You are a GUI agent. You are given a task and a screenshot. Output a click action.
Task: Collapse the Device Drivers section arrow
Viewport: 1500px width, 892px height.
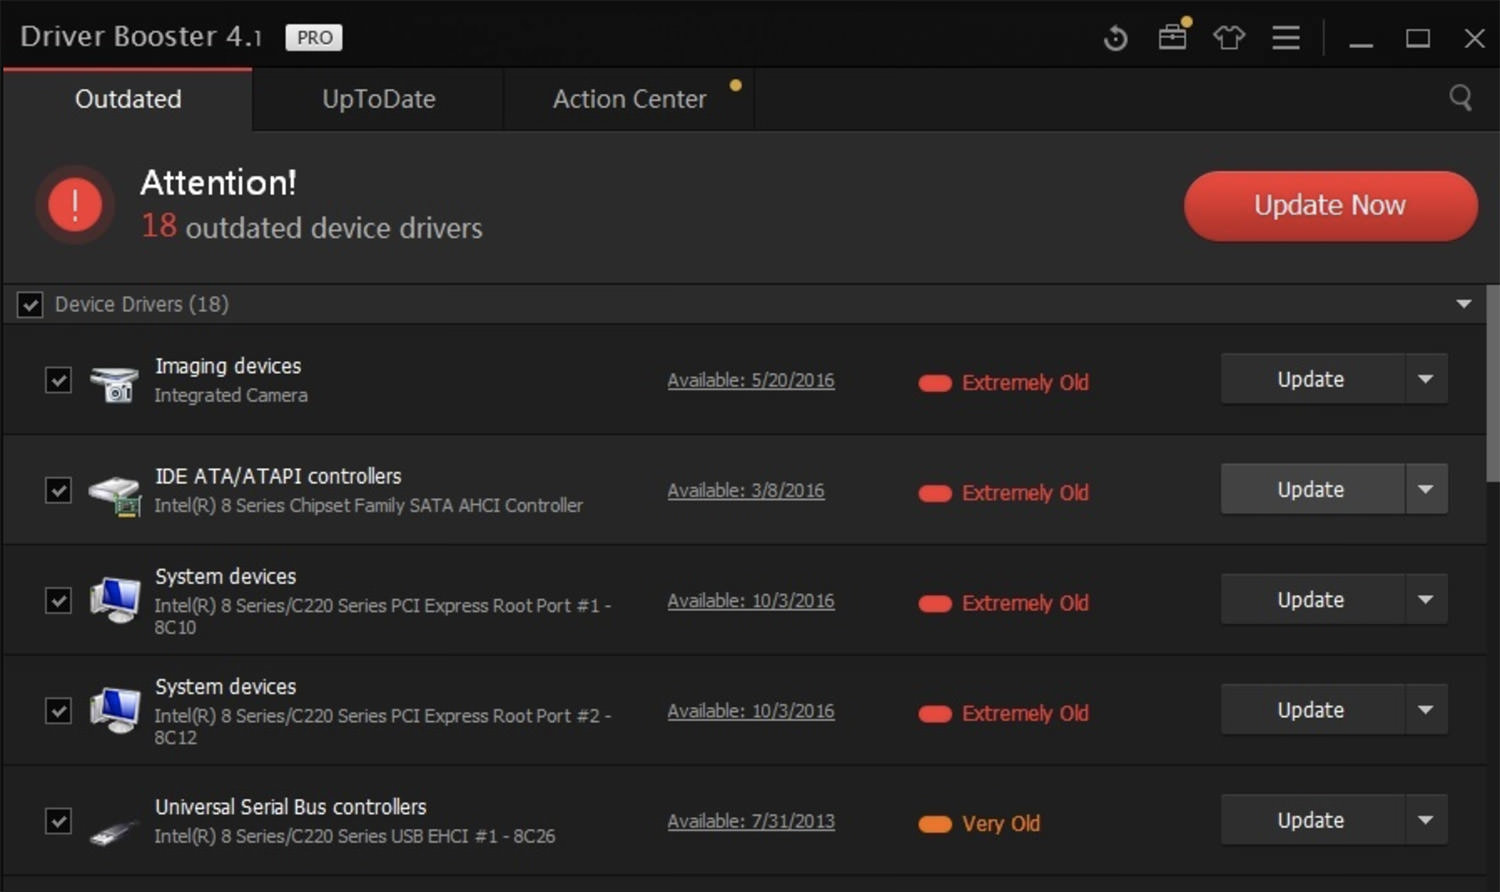(x=1464, y=304)
